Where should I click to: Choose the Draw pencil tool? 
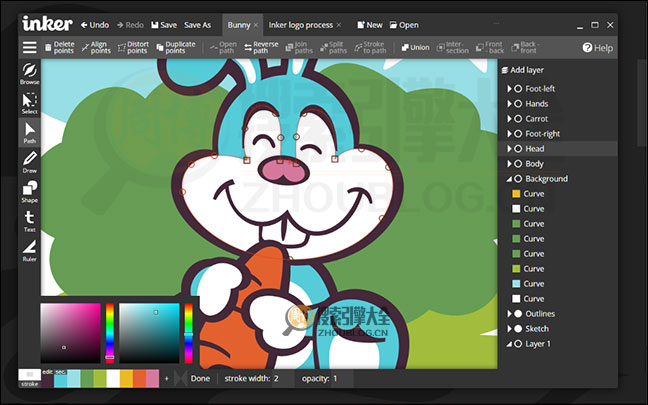29,162
